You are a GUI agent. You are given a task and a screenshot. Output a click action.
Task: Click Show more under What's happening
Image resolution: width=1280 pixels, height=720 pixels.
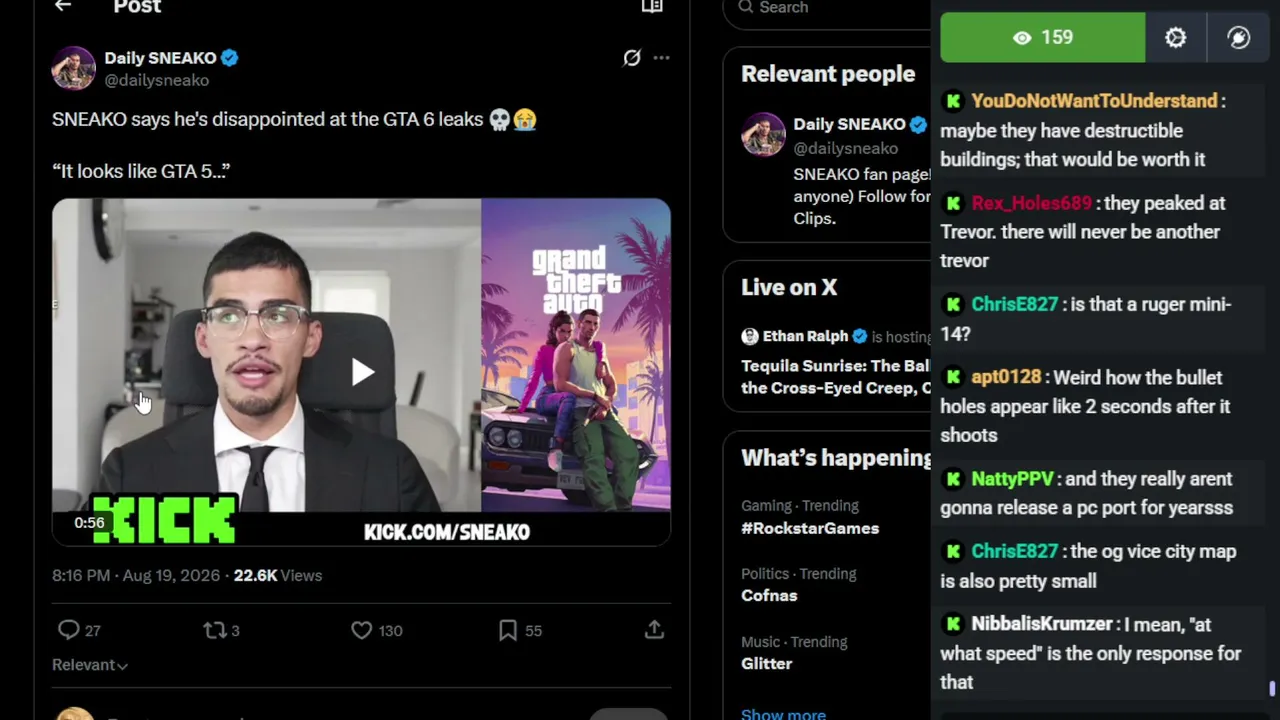[783, 714]
